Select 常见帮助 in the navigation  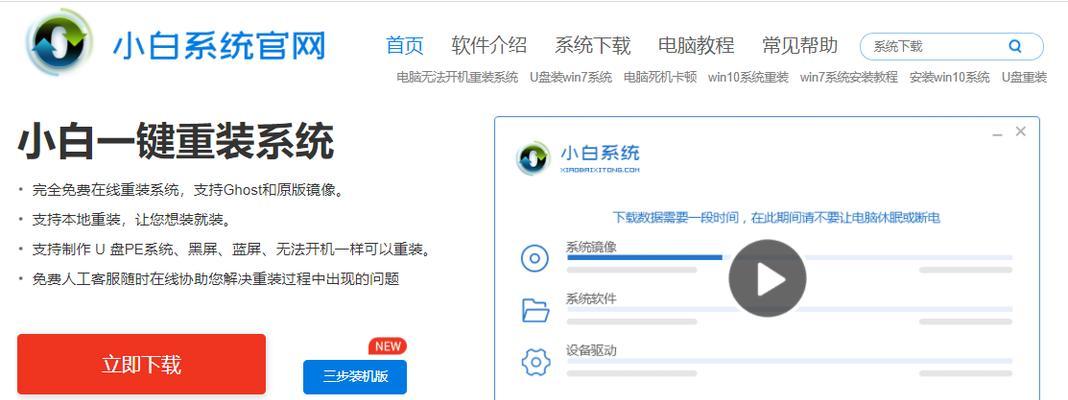800,46
